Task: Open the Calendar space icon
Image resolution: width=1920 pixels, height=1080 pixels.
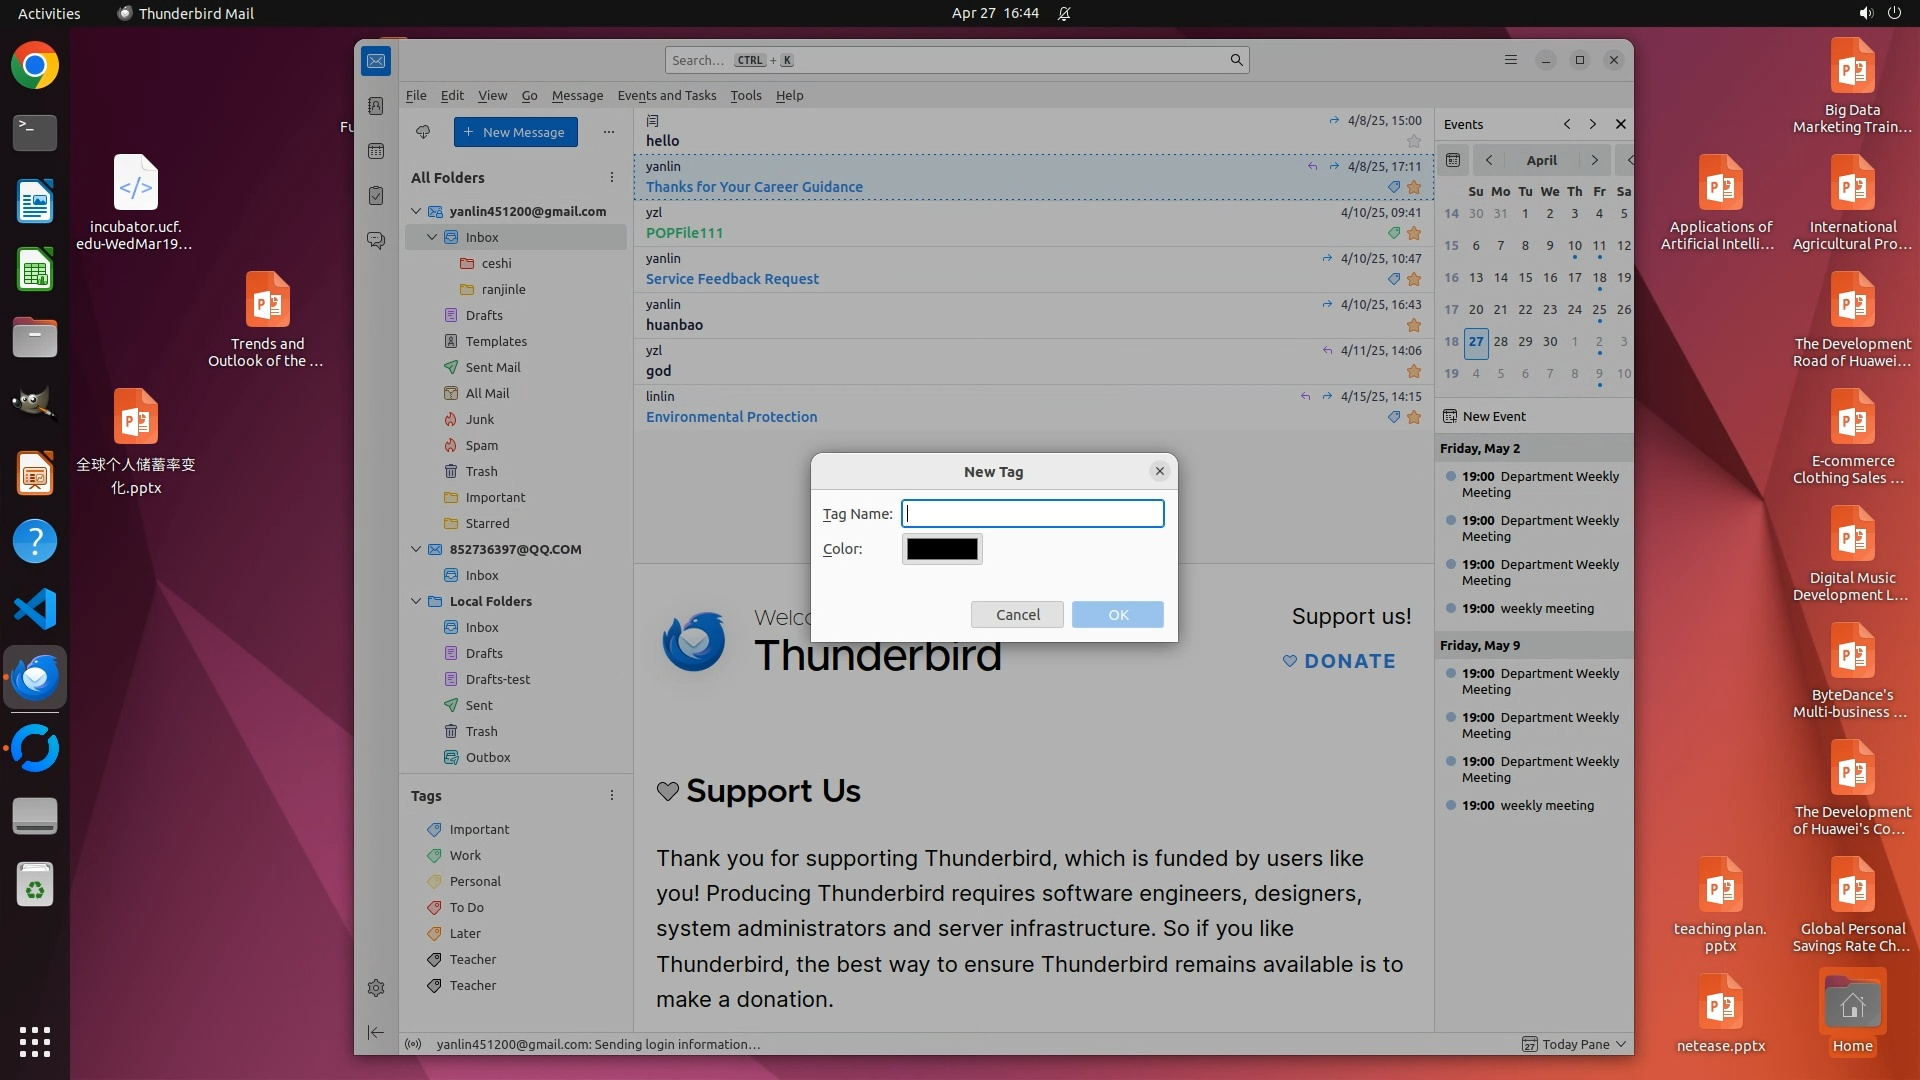Action: (x=376, y=151)
